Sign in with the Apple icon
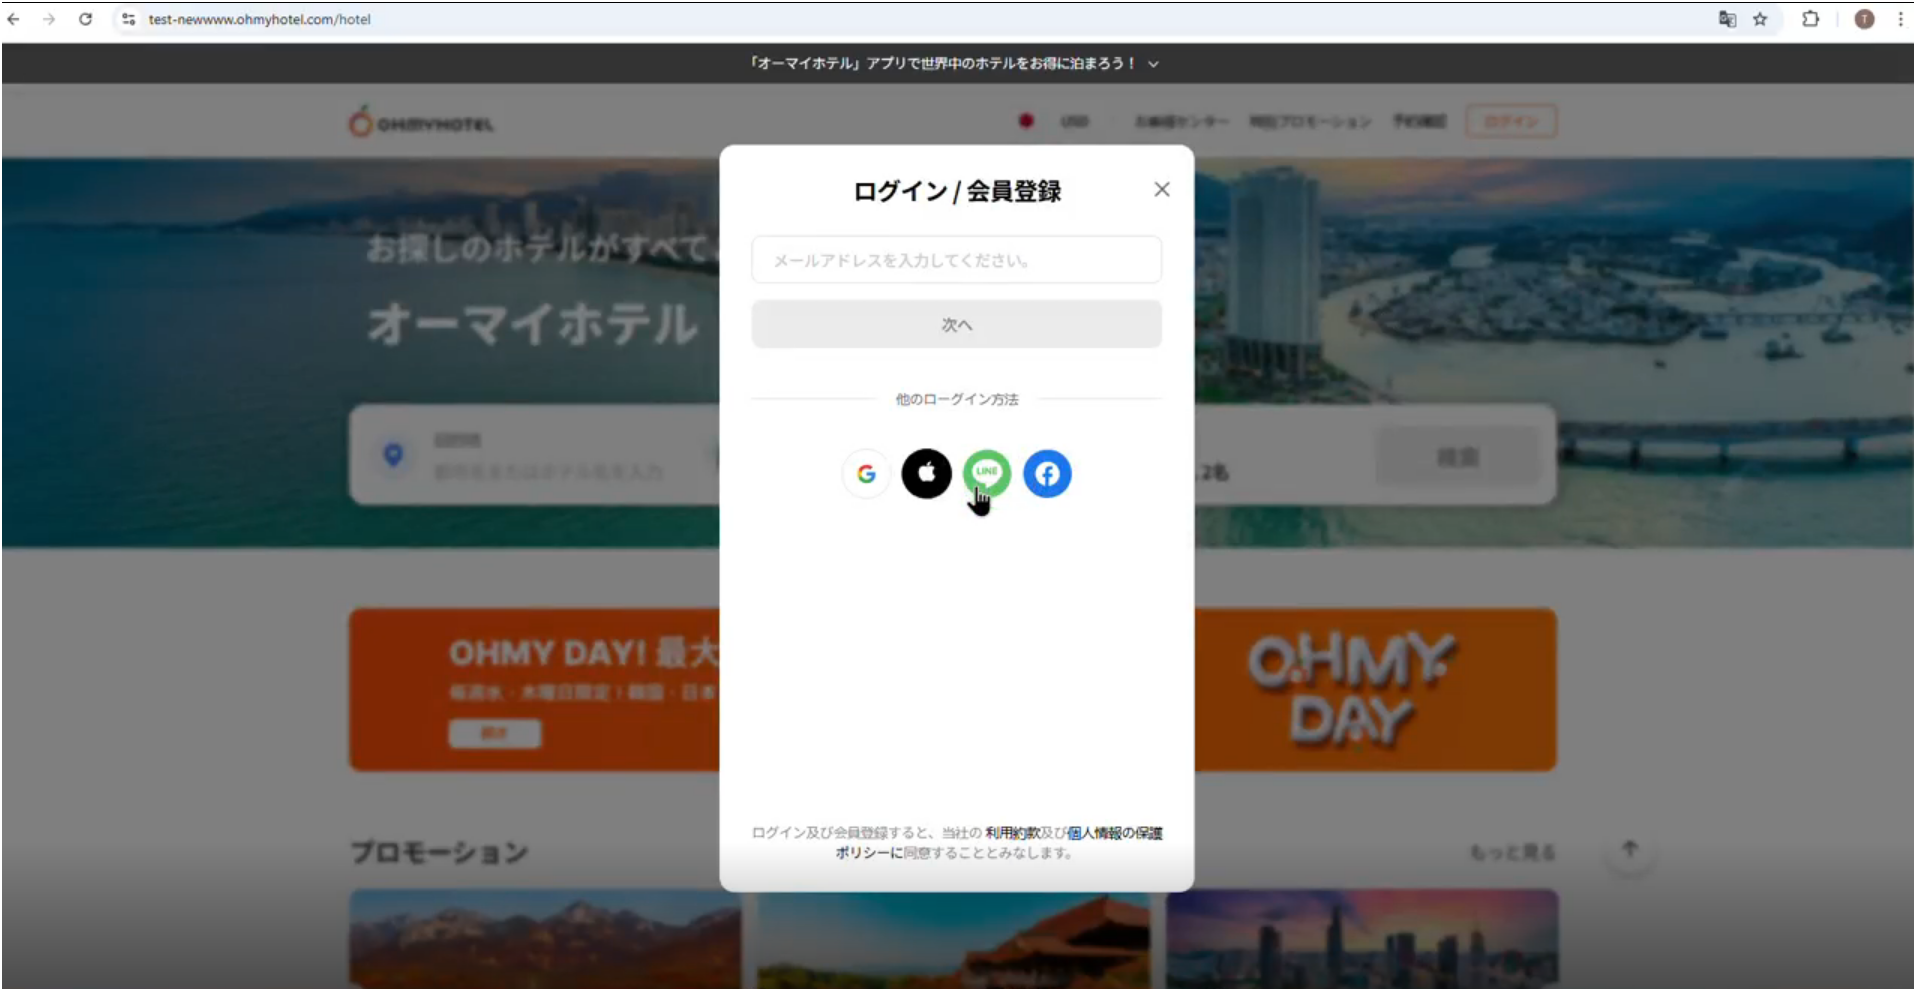The width and height of the screenshot is (1916, 991). (927, 474)
